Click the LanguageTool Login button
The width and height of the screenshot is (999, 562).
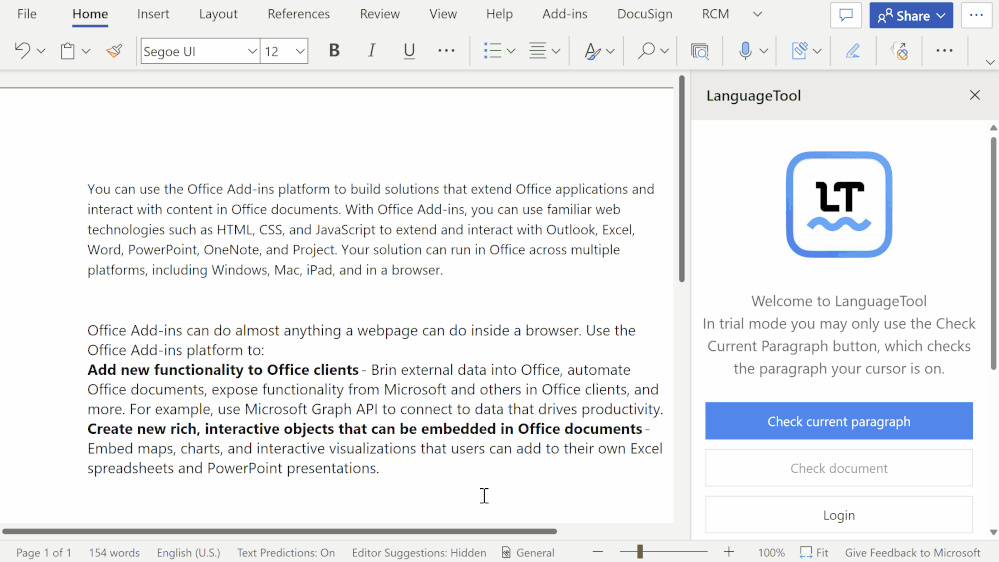point(839,515)
